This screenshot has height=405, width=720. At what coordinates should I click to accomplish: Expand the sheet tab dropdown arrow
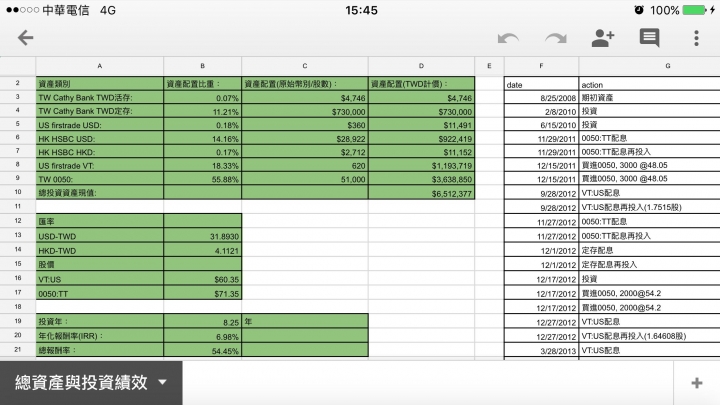[162, 382]
